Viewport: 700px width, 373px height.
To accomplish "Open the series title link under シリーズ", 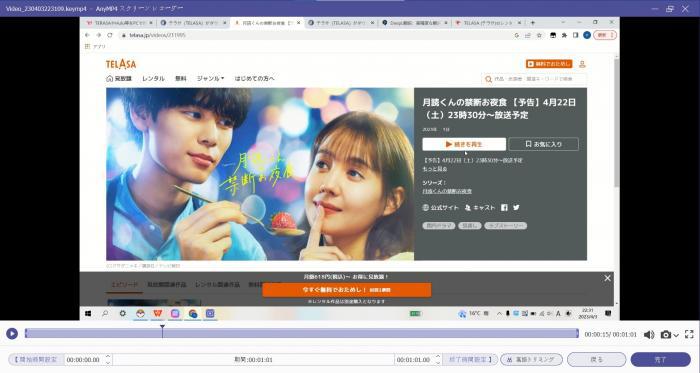I will coord(447,191).
